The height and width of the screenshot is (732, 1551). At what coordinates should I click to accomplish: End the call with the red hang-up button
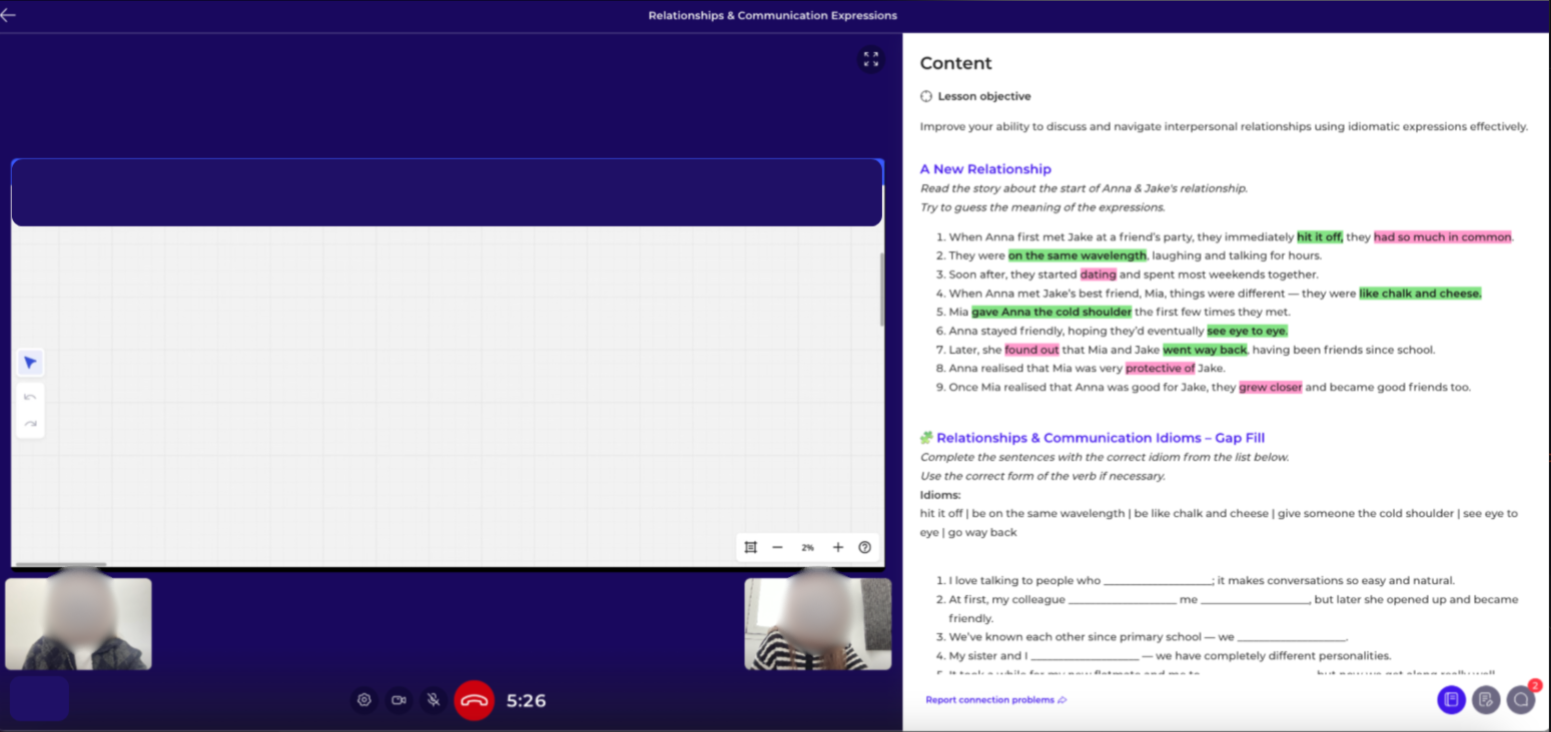(474, 700)
